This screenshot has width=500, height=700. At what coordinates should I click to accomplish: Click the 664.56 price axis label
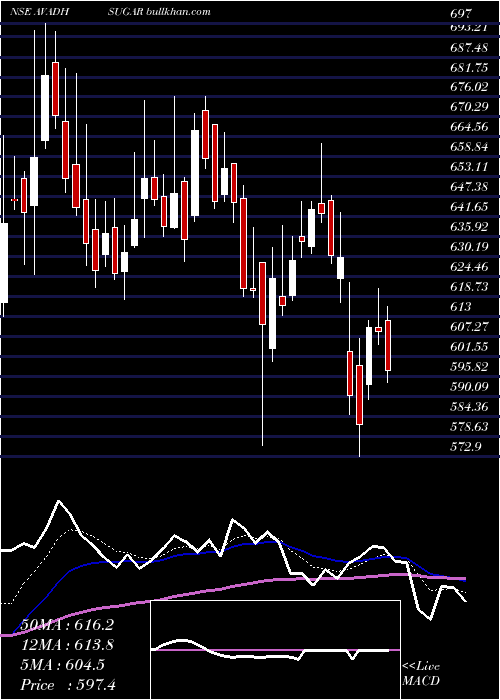point(469,127)
